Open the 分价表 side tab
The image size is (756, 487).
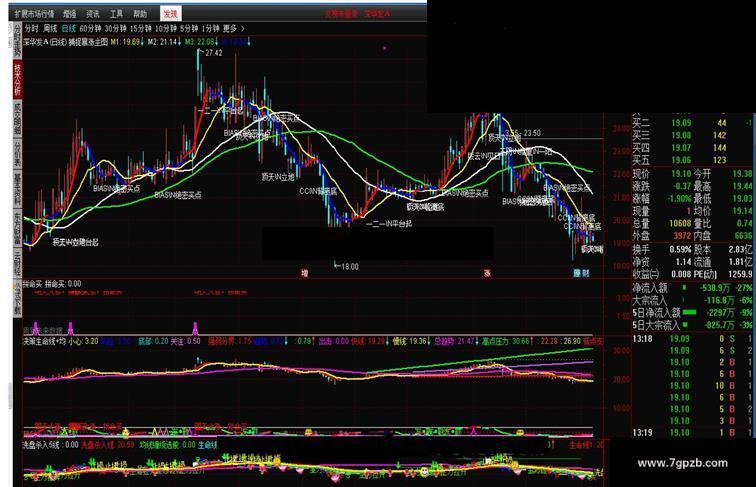coord(17,154)
